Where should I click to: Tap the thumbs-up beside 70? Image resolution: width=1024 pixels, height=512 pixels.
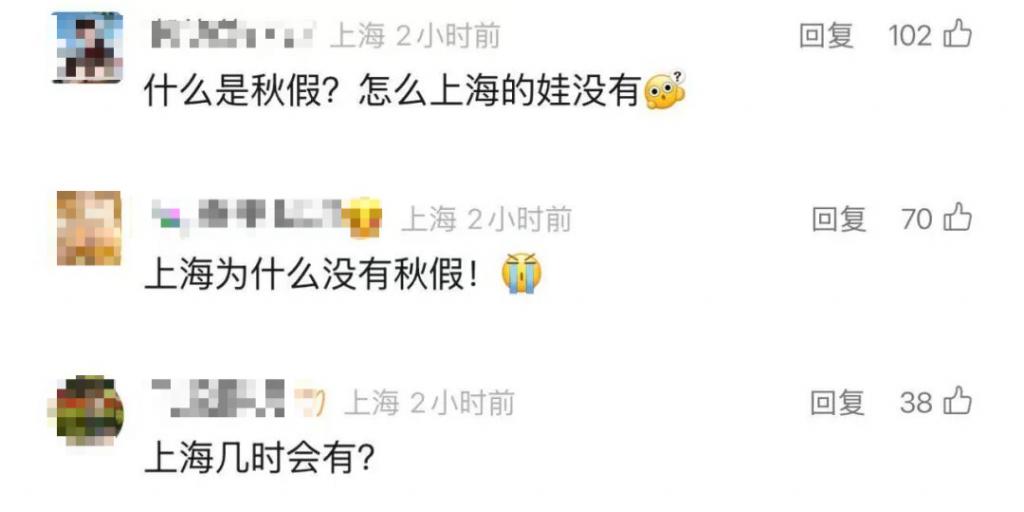[x=957, y=217]
